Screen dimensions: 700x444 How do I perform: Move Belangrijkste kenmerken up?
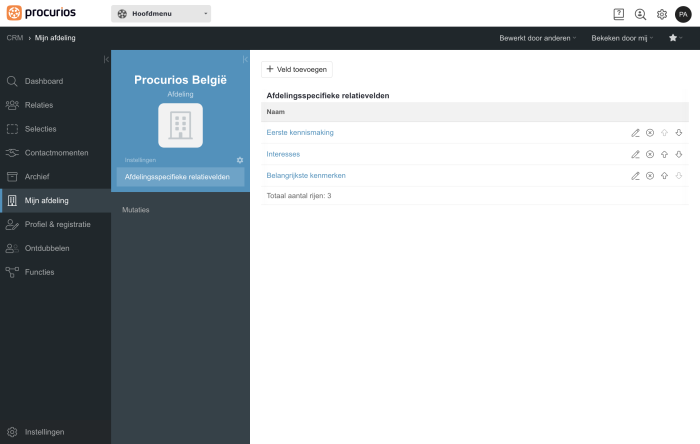click(664, 175)
